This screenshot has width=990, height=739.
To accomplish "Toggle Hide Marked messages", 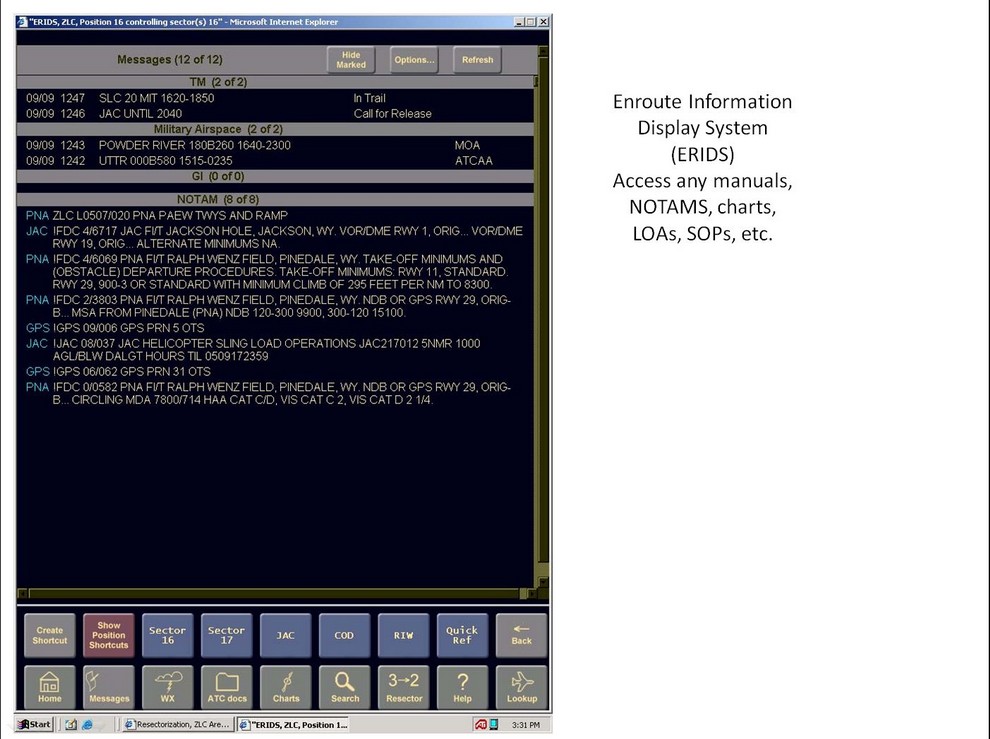I will [x=351, y=60].
